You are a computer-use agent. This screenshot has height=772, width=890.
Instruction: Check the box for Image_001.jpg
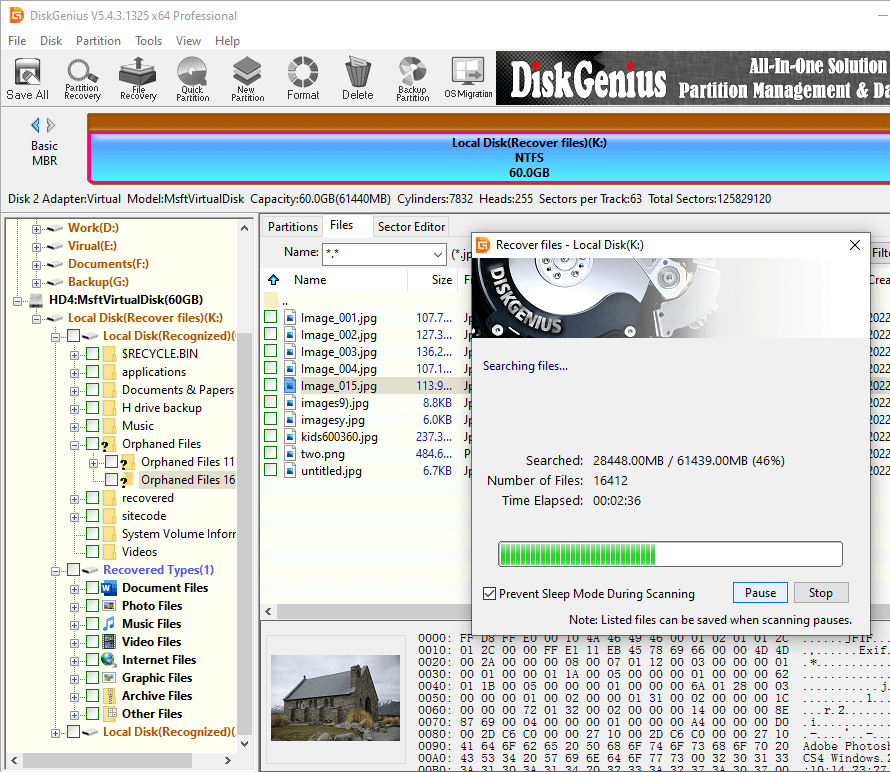coord(271,318)
